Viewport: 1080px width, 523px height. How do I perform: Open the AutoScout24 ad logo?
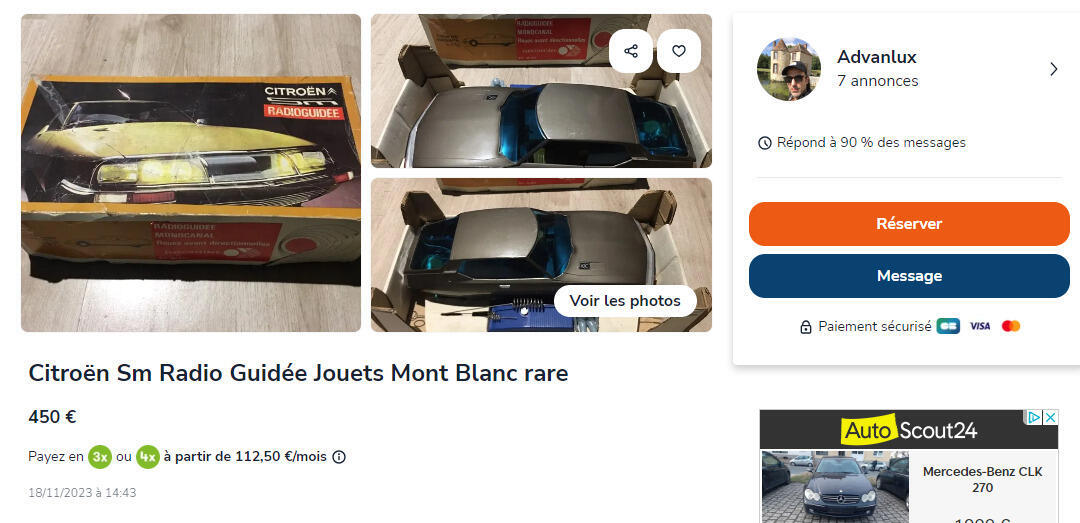[908, 431]
